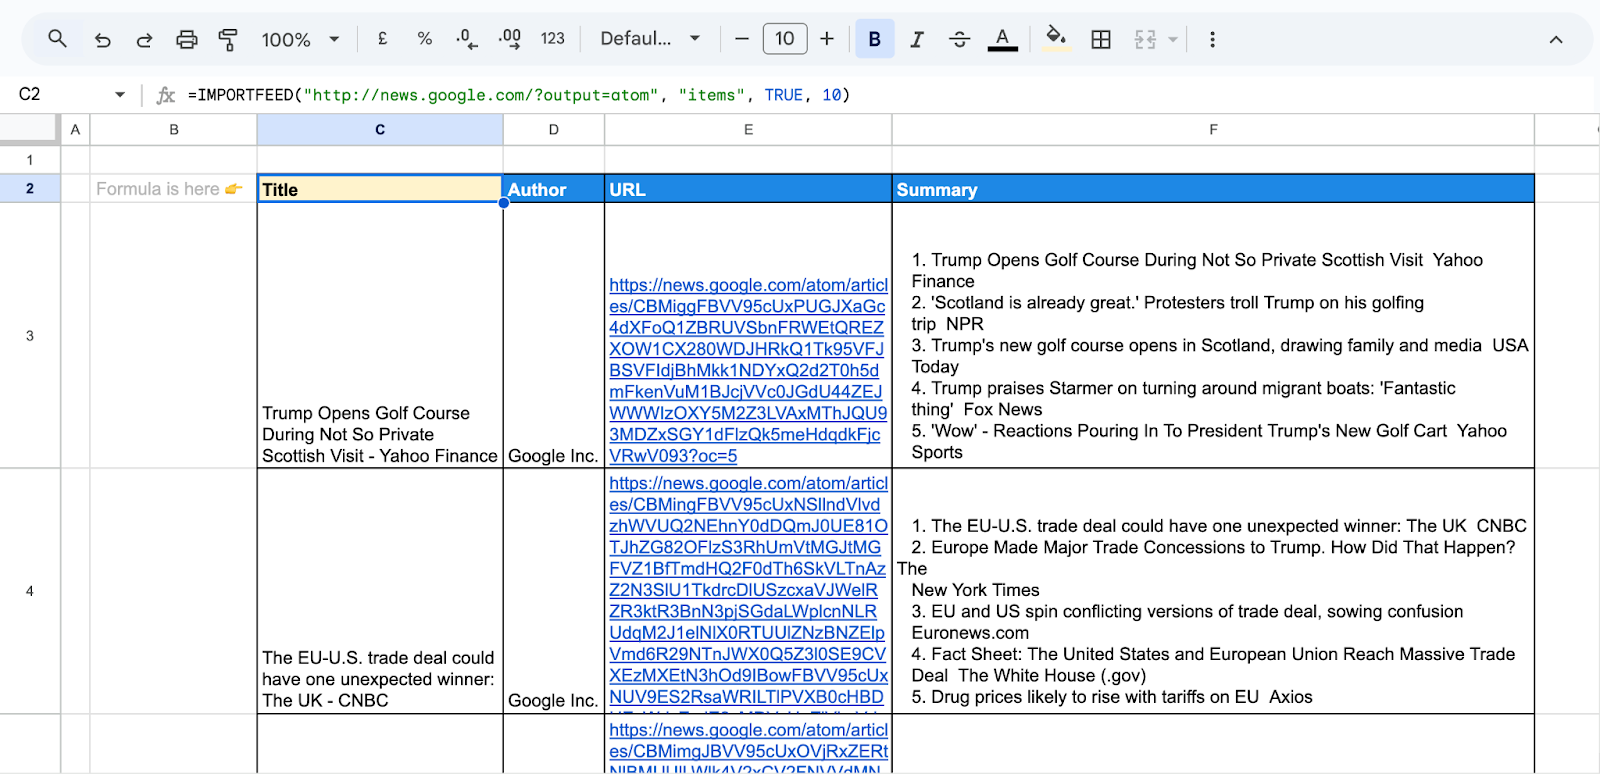Screen dimensions: 1600x774
Task: Select column E header
Action: click(748, 130)
